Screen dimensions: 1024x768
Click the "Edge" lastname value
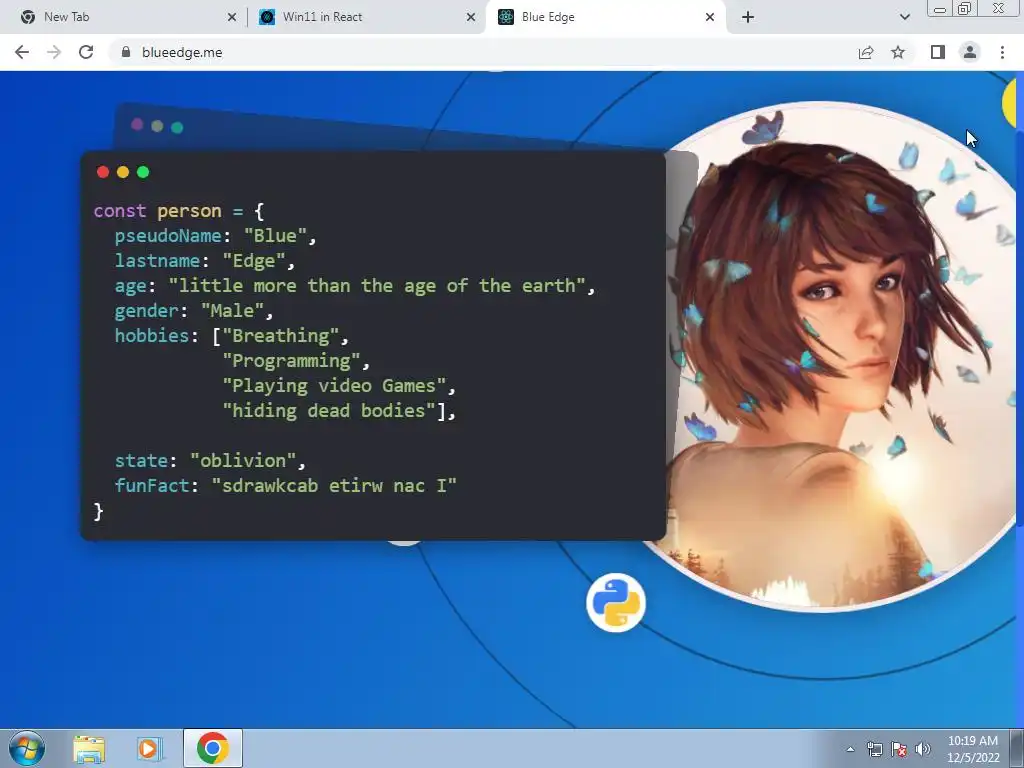pos(254,261)
